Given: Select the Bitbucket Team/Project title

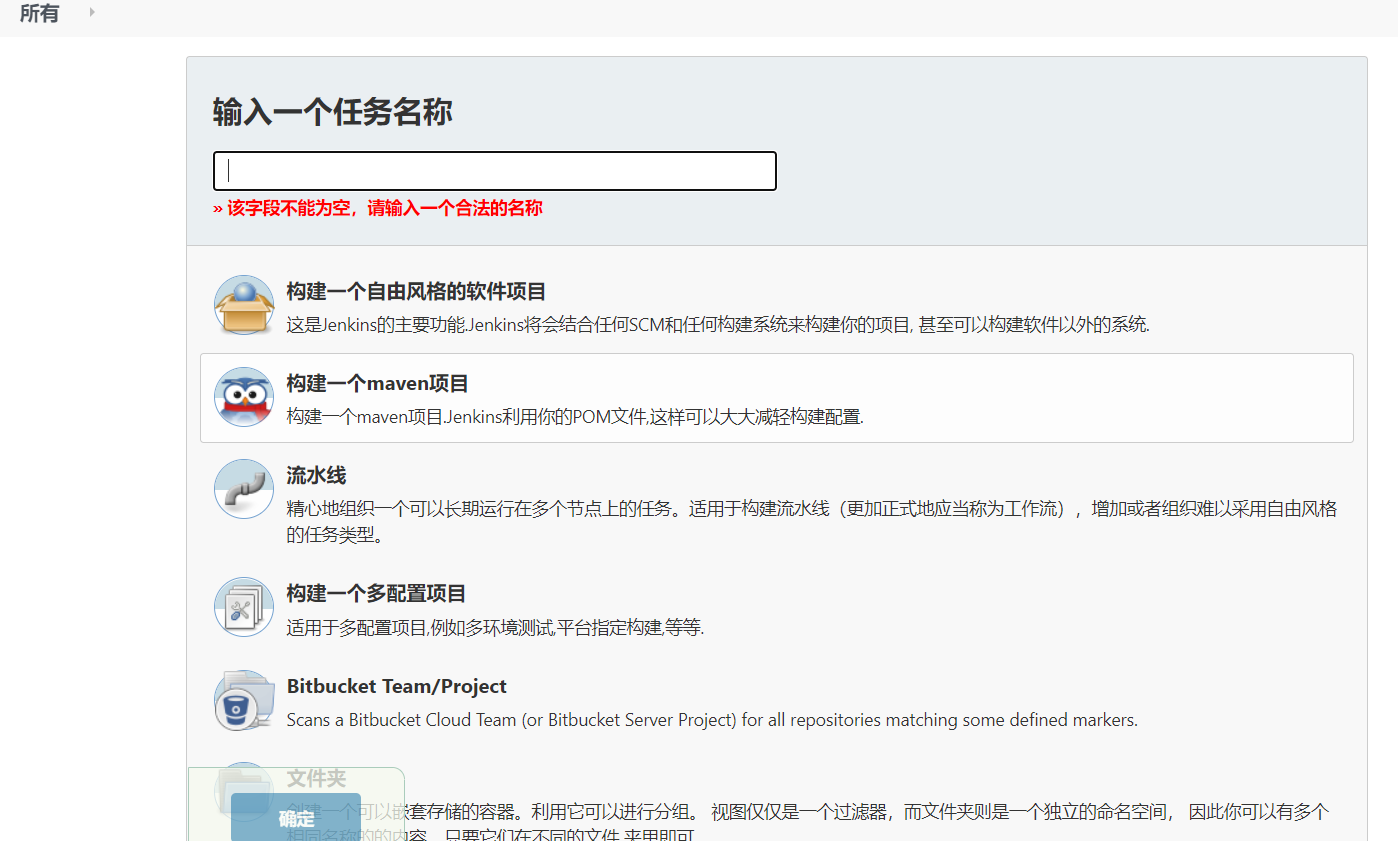Looking at the screenshot, I should pyautogui.click(x=397, y=687).
